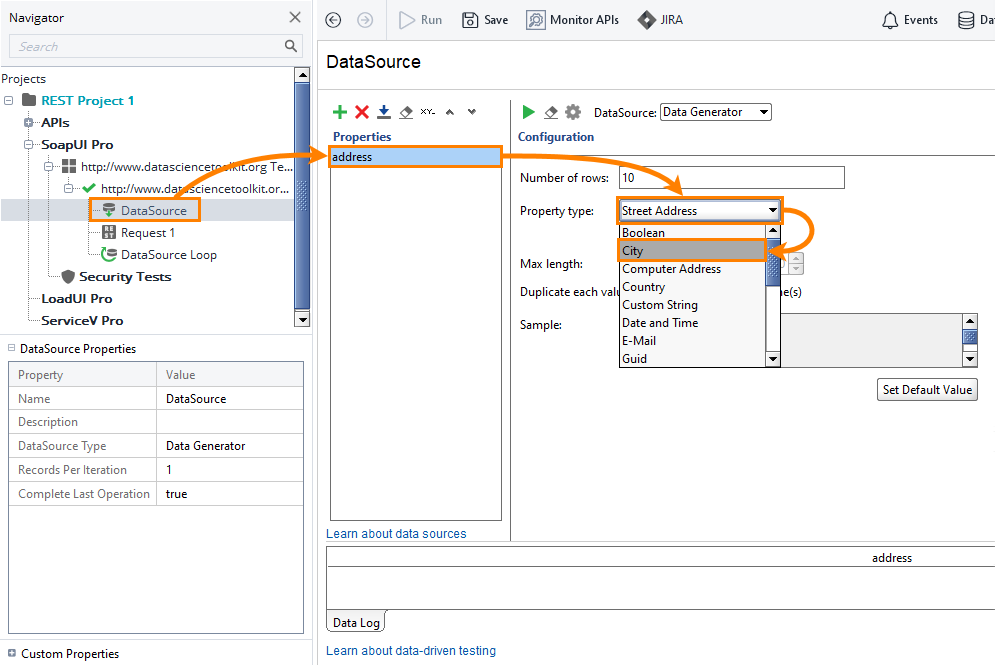Screen dimensions: 995x665
Task: Go back with the left arrow icon
Action: 333,20
